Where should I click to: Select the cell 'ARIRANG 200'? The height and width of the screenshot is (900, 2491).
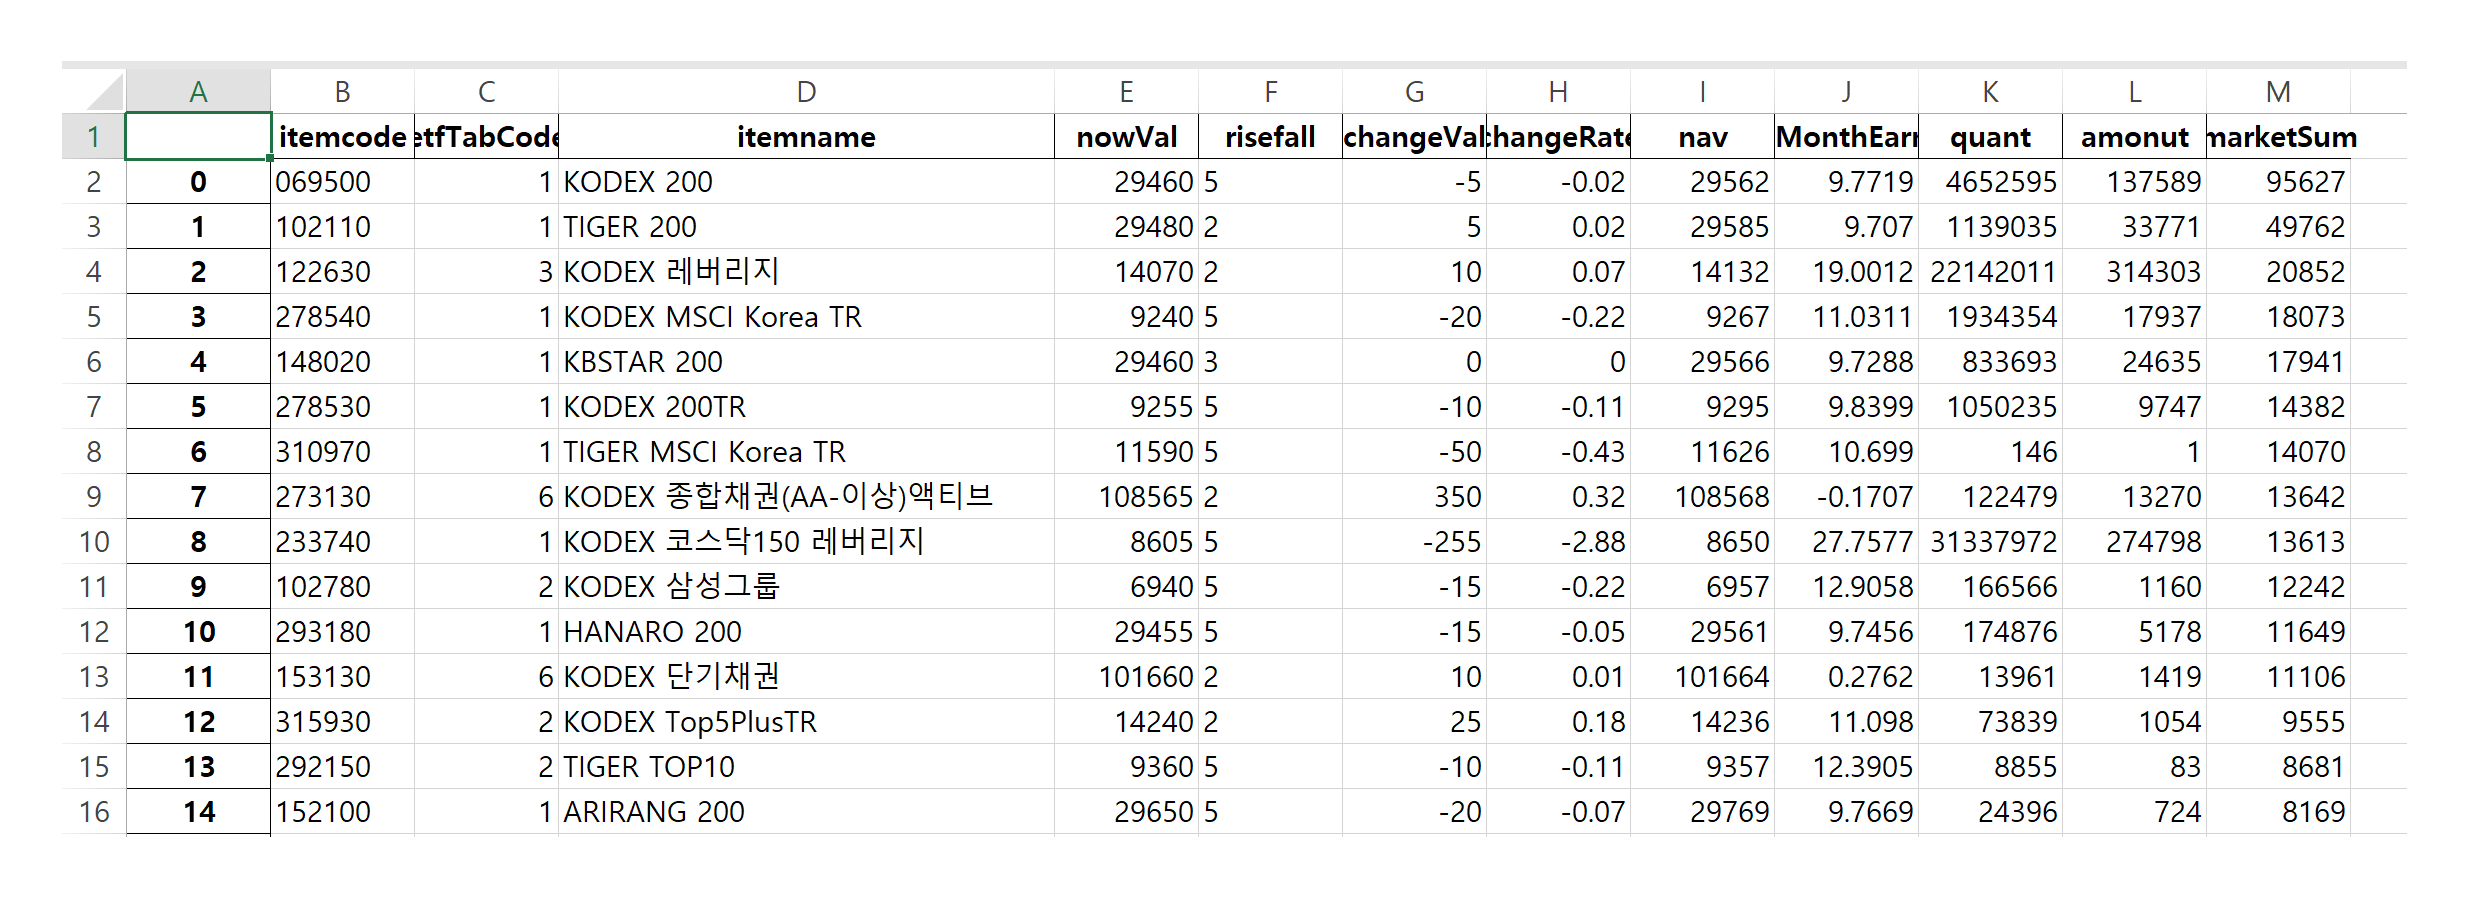[x=806, y=812]
